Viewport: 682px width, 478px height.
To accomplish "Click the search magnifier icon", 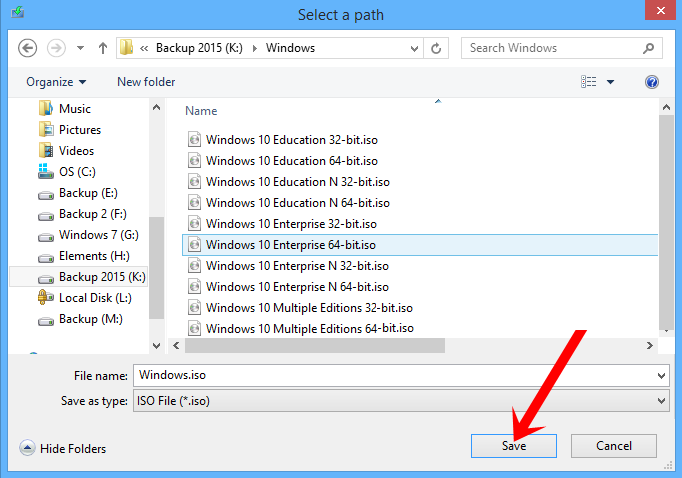I will tap(648, 48).
